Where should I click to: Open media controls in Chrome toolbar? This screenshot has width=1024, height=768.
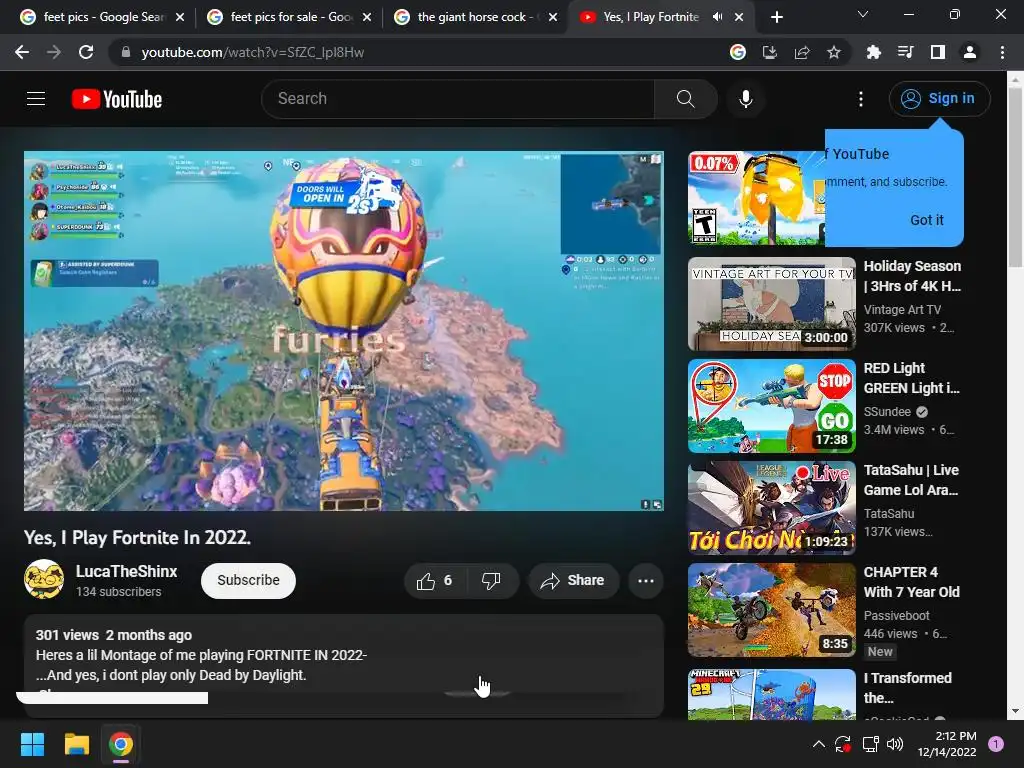pyautogui.click(x=905, y=52)
